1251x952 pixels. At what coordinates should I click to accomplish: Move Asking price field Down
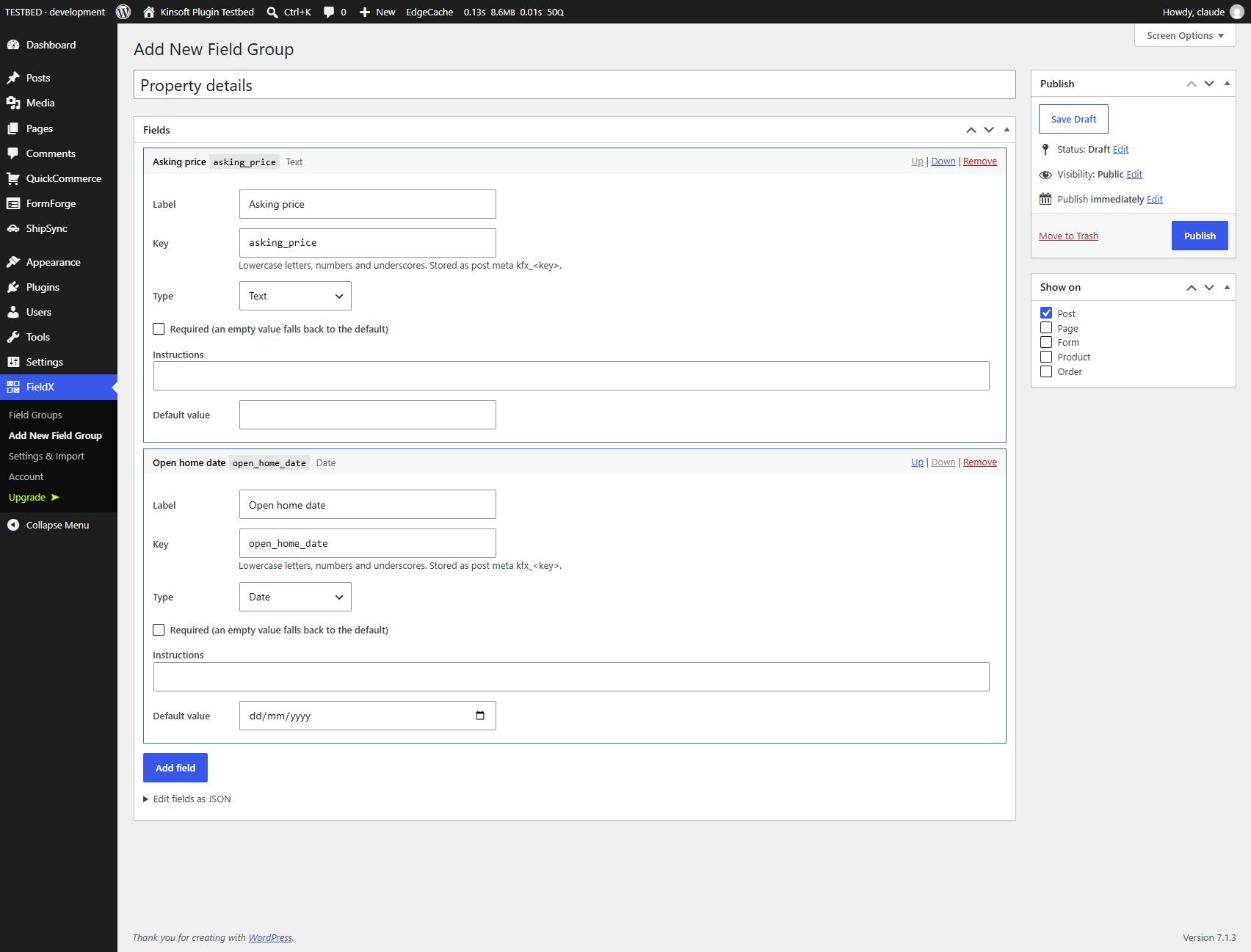pos(943,161)
